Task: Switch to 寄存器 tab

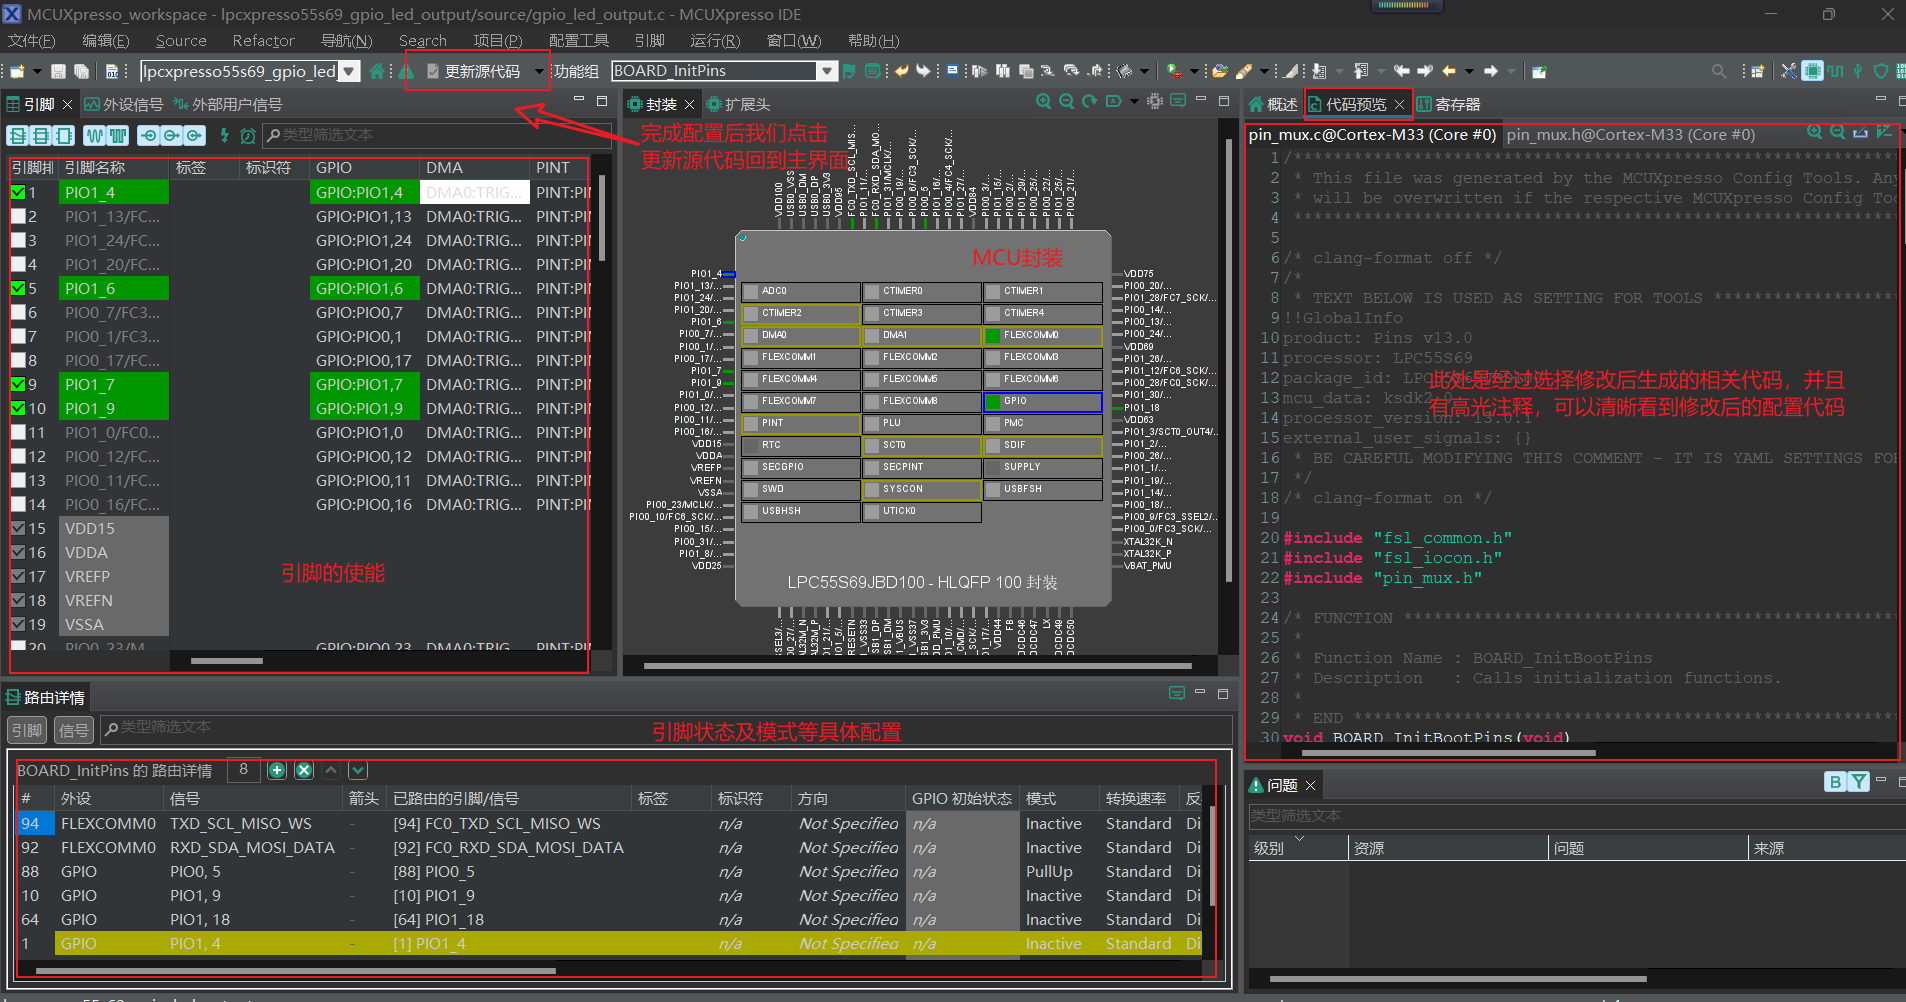Action: (x=1449, y=104)
